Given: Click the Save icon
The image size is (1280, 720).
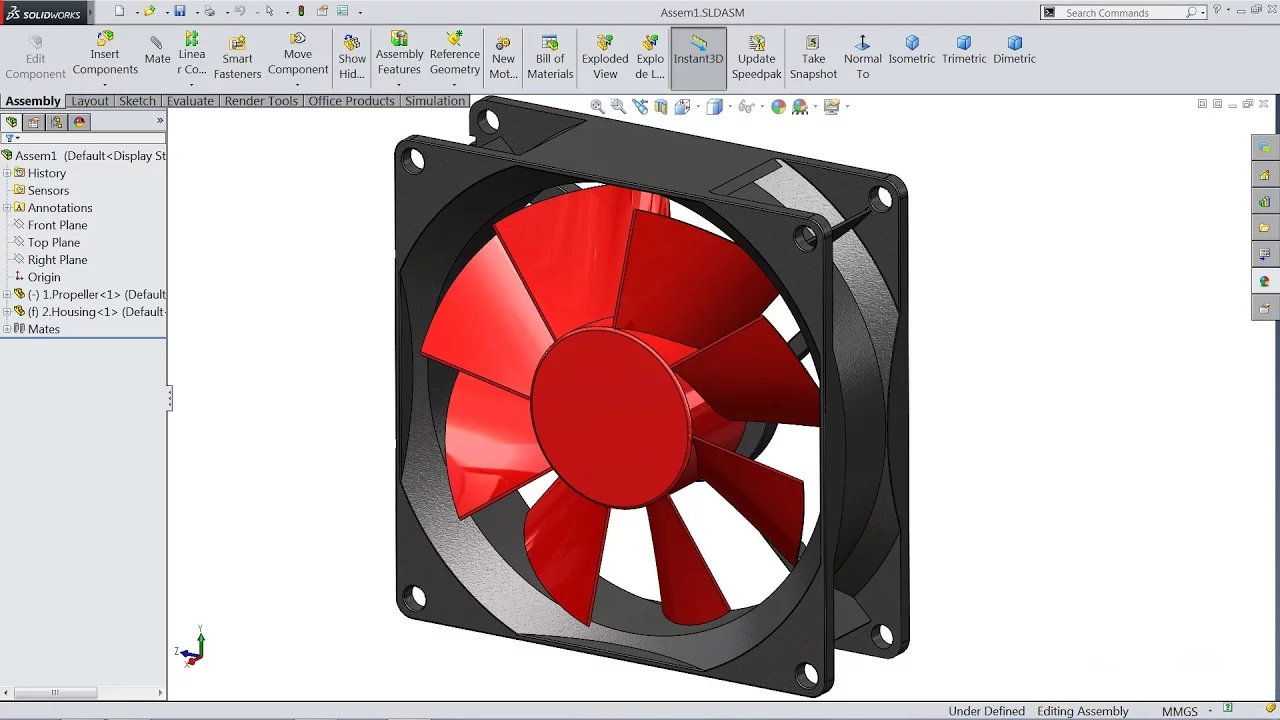Looking at the screenshot, I should pyautogui.click(x=180, y=11).
